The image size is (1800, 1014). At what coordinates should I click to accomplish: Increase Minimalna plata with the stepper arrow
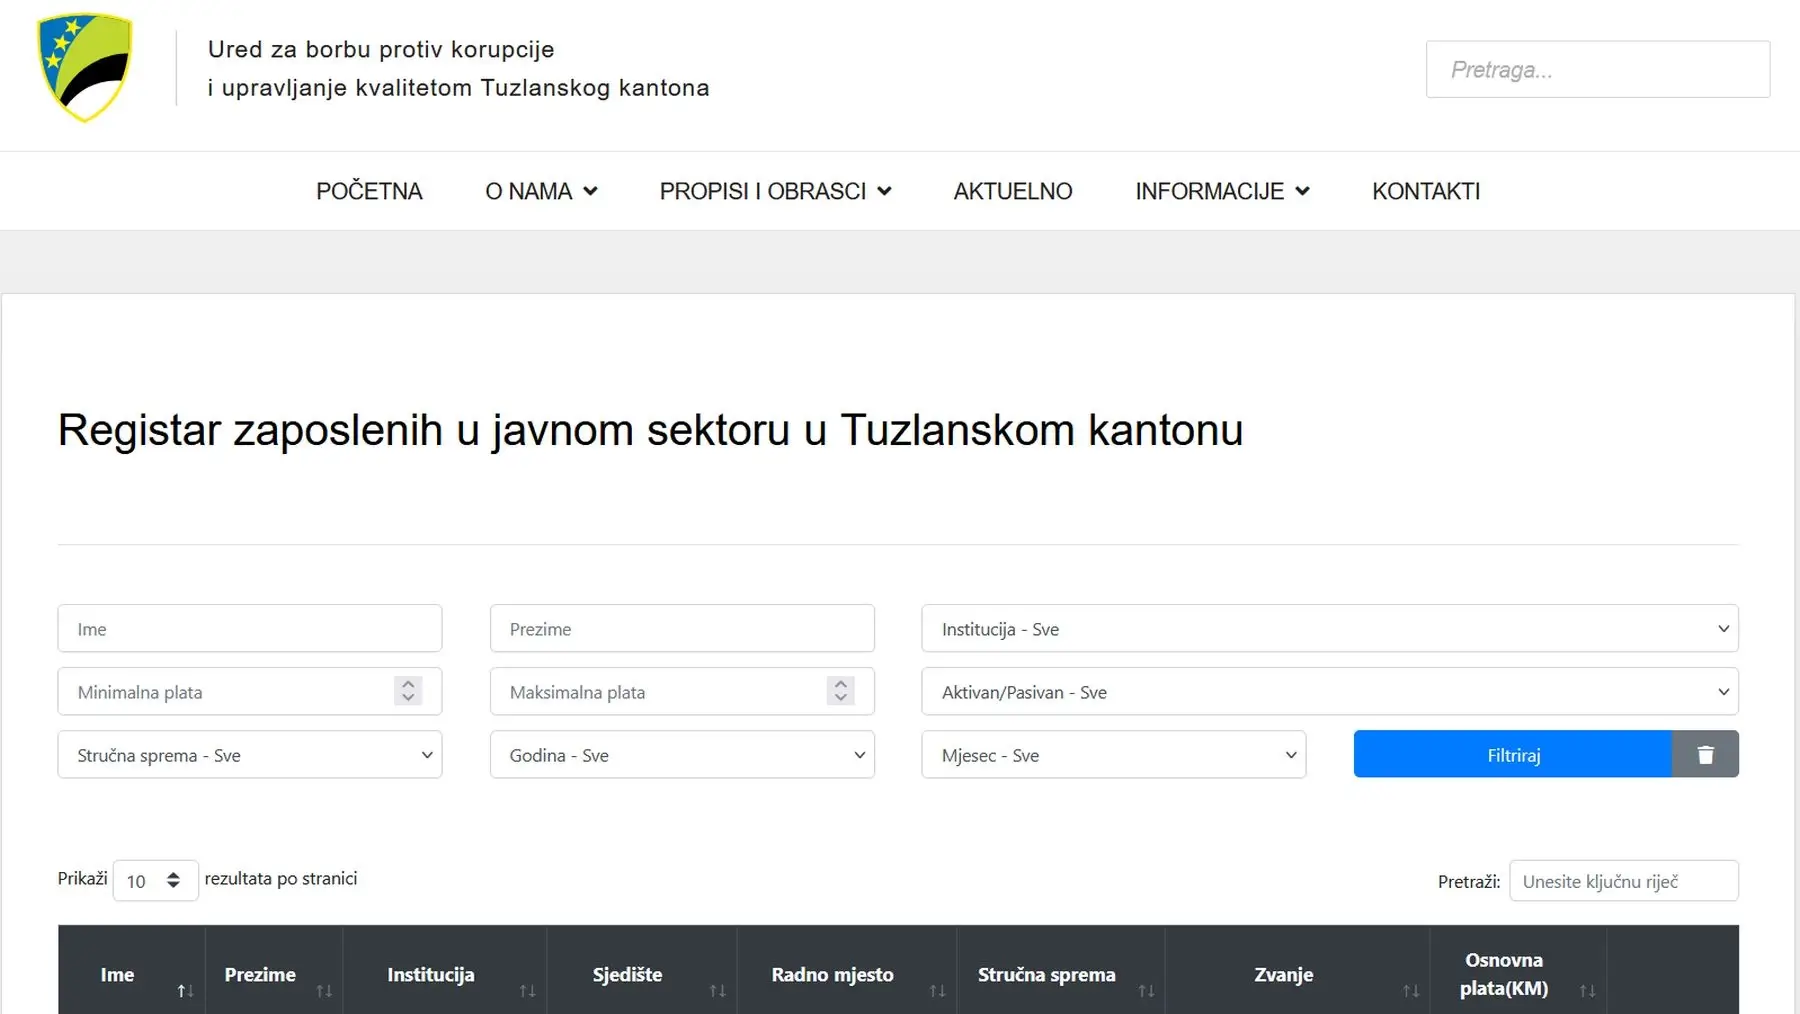click(x=408, y=685)
